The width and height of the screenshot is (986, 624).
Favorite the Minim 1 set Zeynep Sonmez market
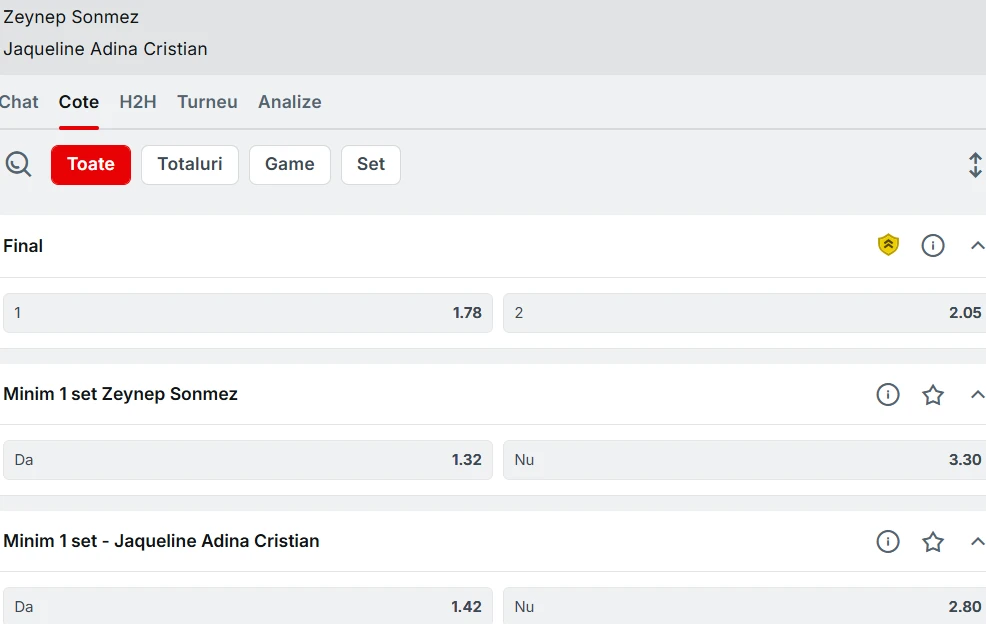pos(933,394)
